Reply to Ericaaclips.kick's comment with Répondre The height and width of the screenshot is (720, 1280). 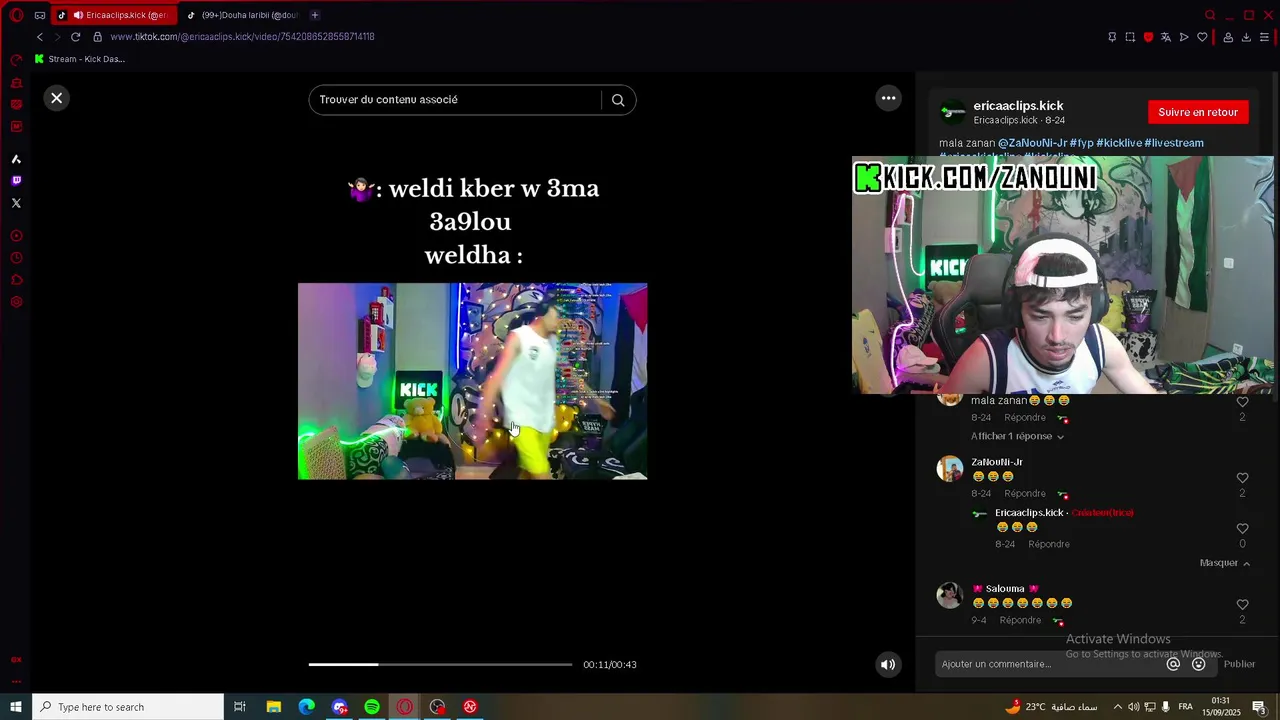pos(1049,544)
